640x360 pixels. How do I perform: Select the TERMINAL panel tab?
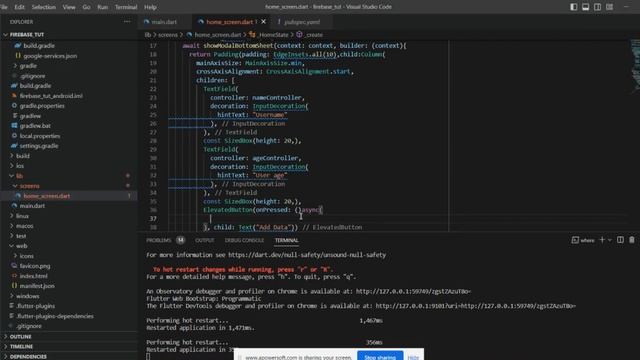tap(287, 240)
